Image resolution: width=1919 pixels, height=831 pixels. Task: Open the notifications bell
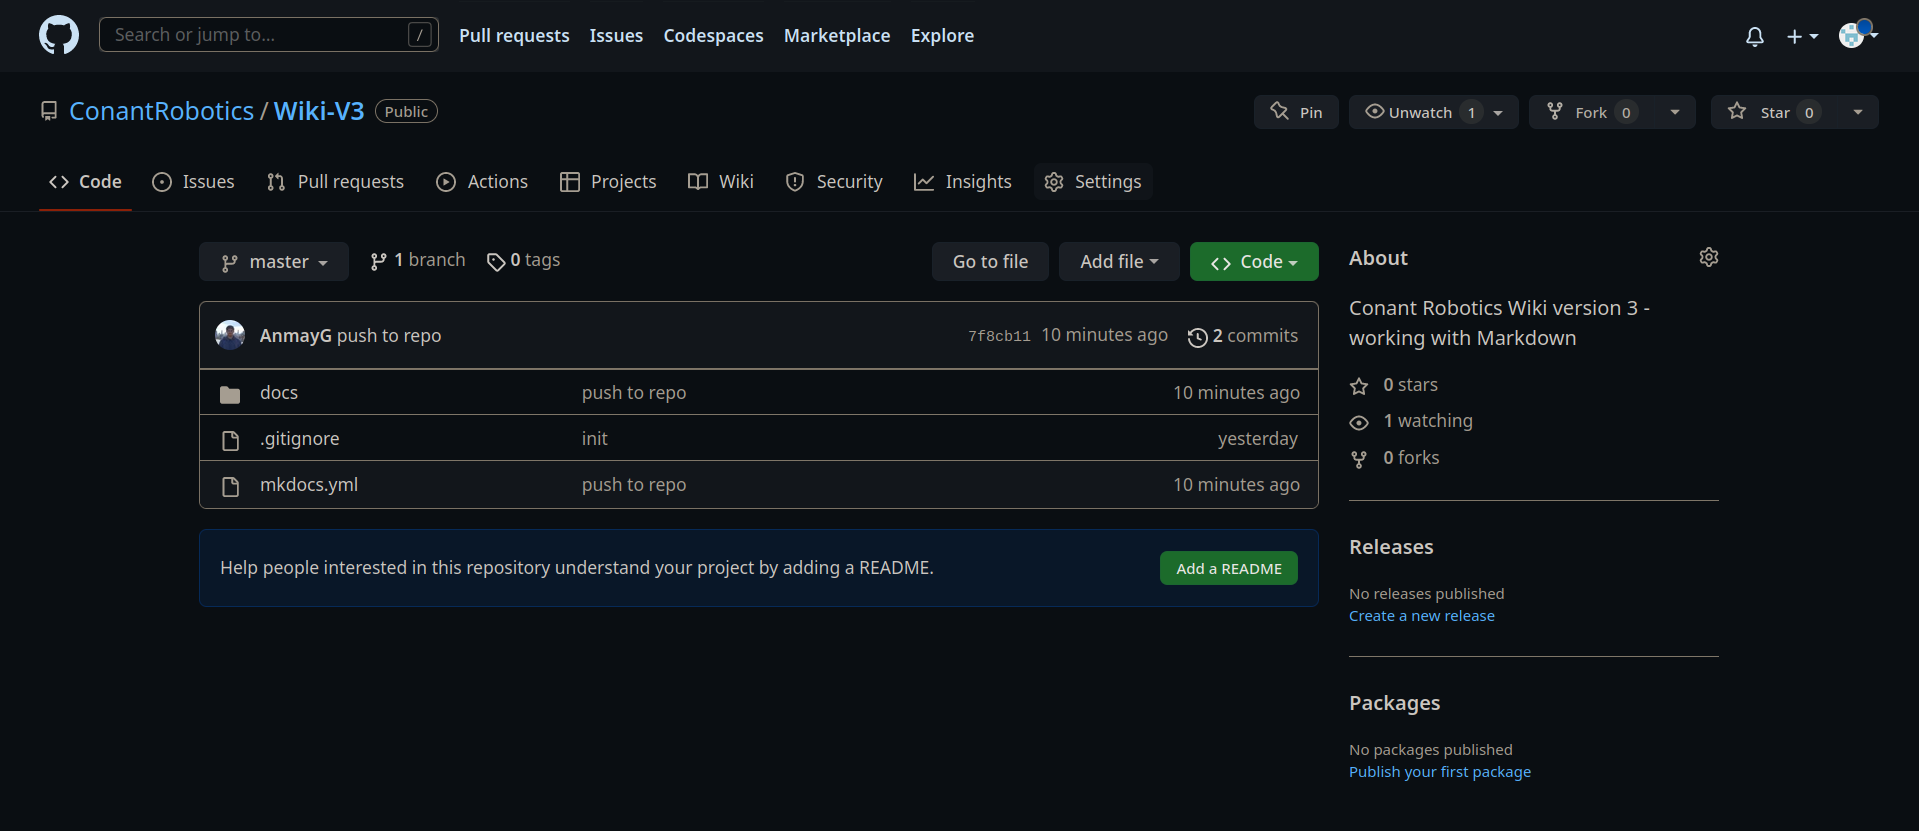[1754, 37]
